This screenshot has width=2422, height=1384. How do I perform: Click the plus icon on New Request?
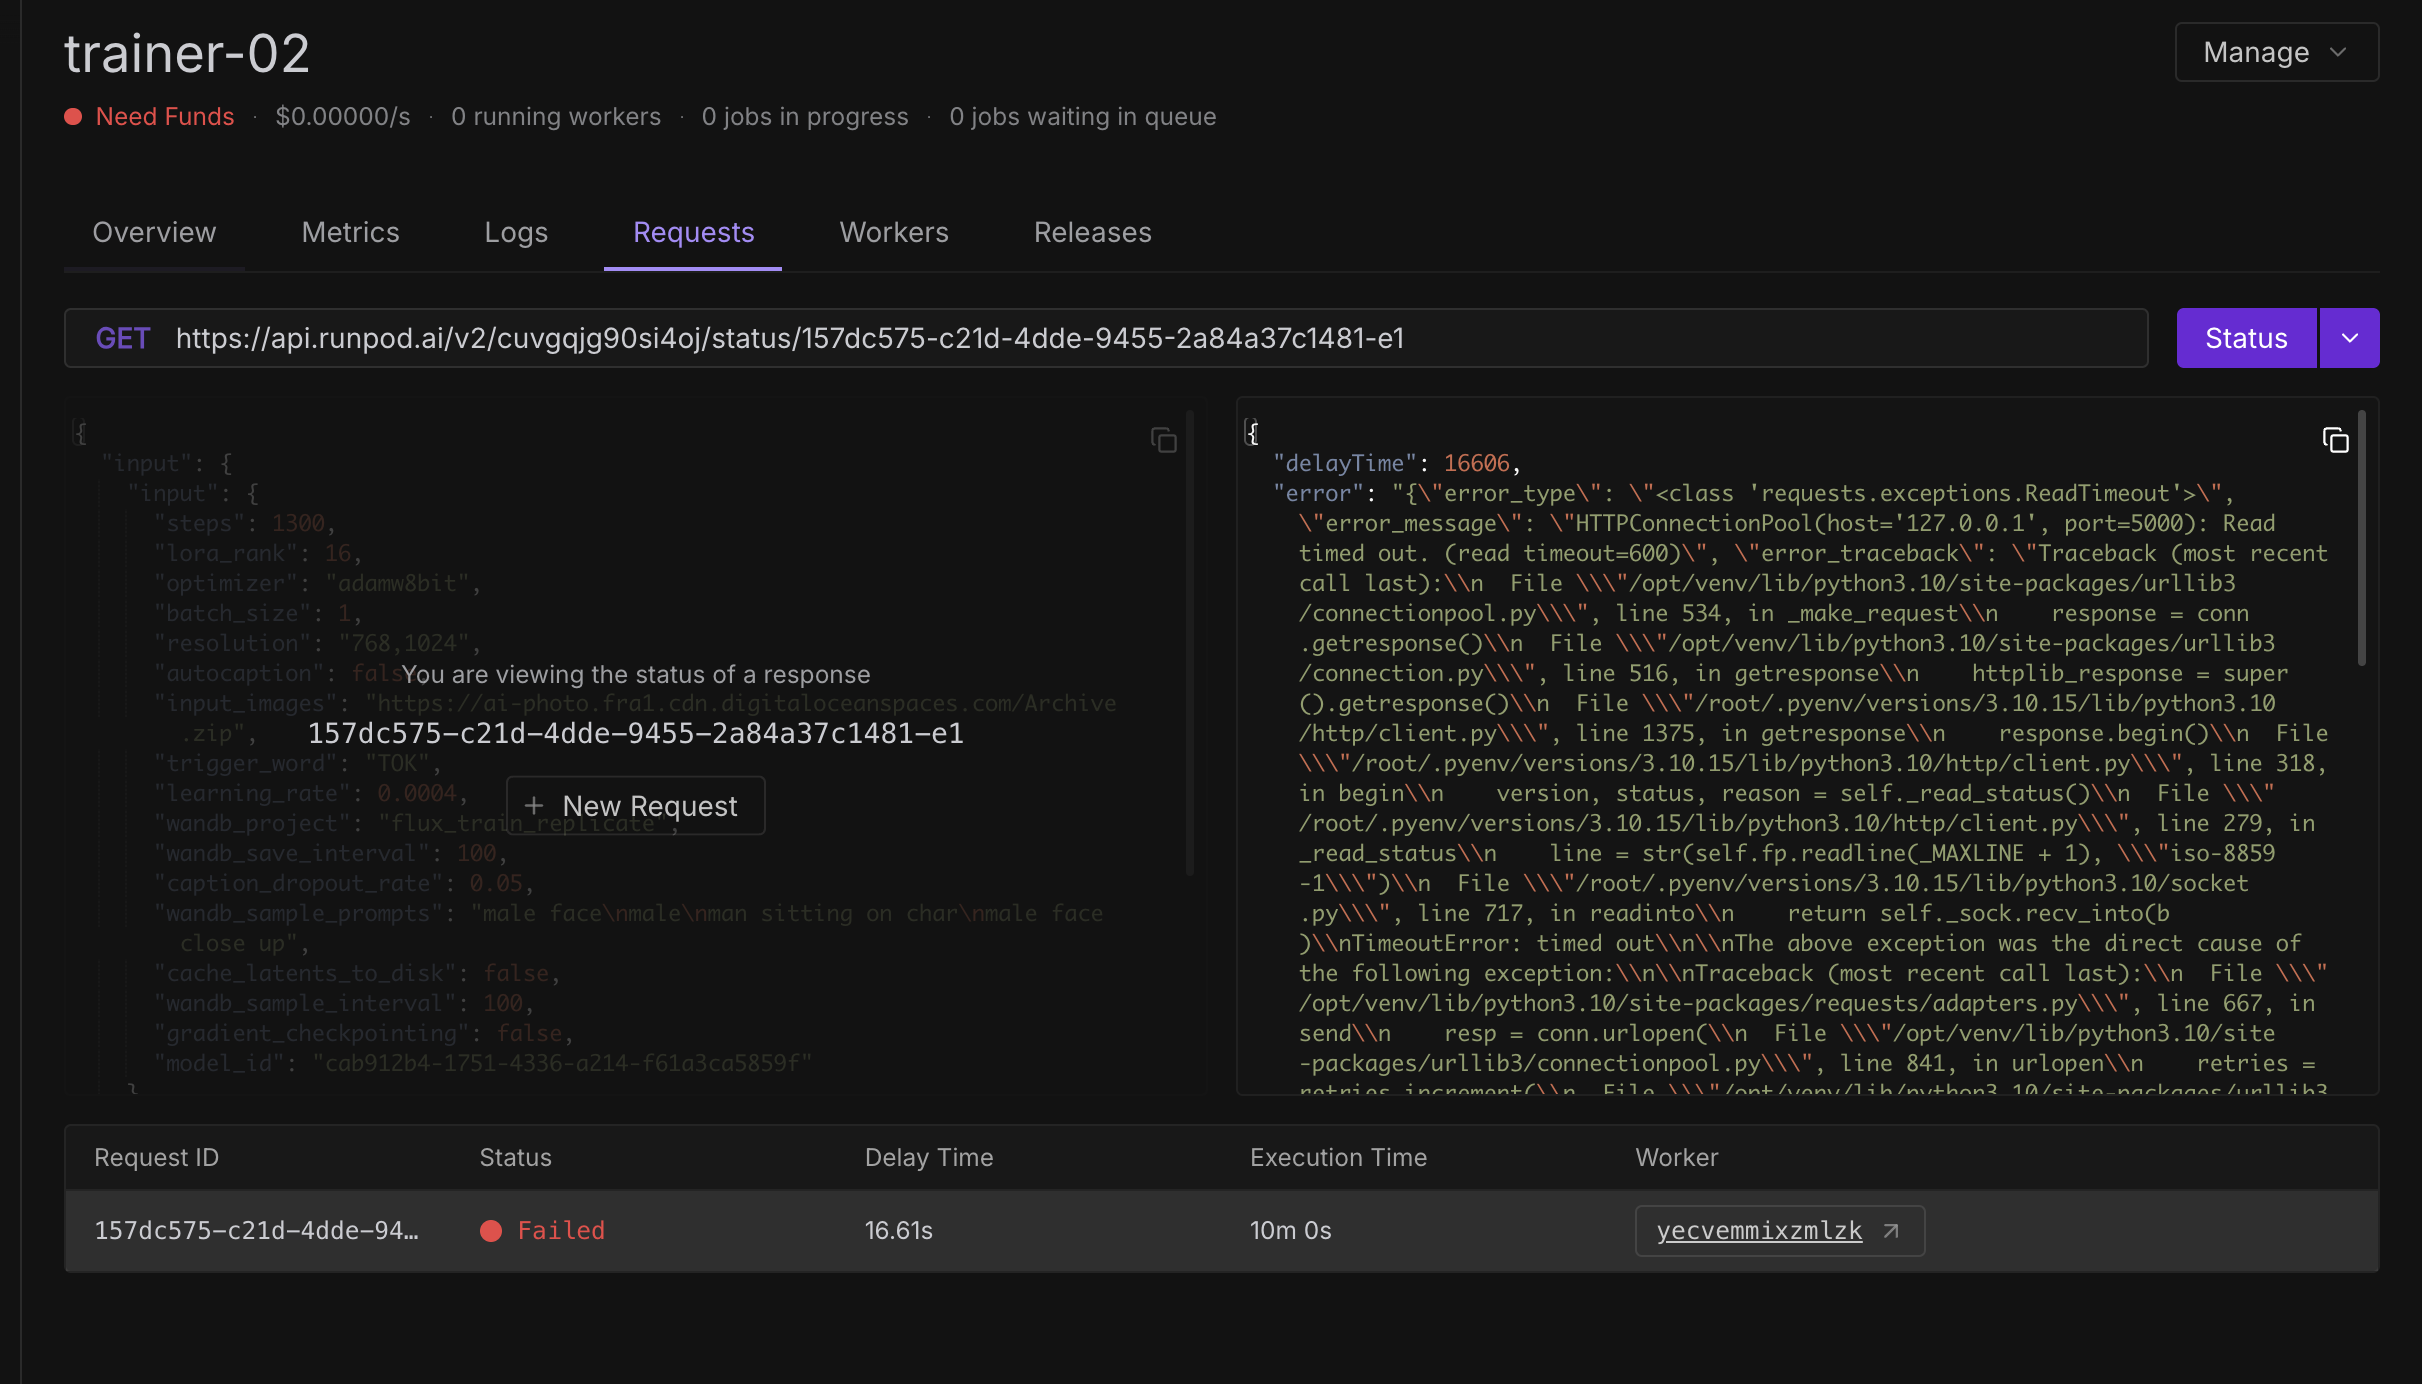pyautogui.click(x=534, y=806)
